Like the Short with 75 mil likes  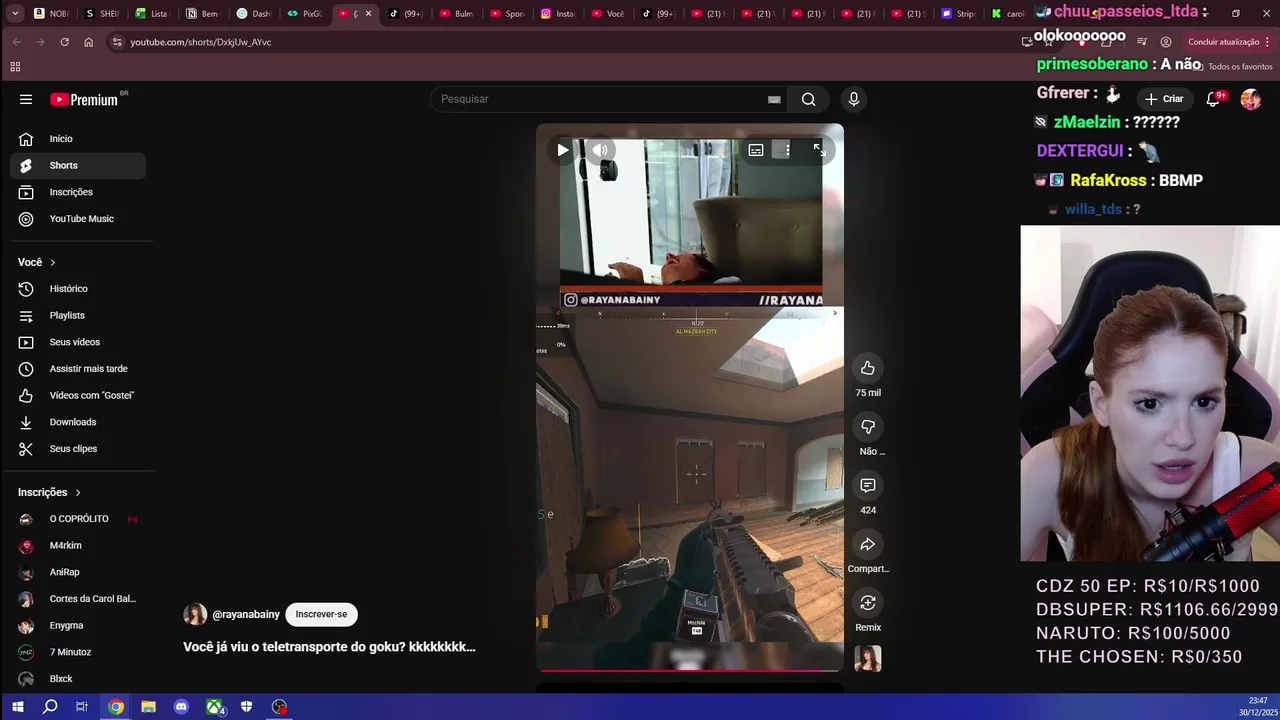point(868,368)
